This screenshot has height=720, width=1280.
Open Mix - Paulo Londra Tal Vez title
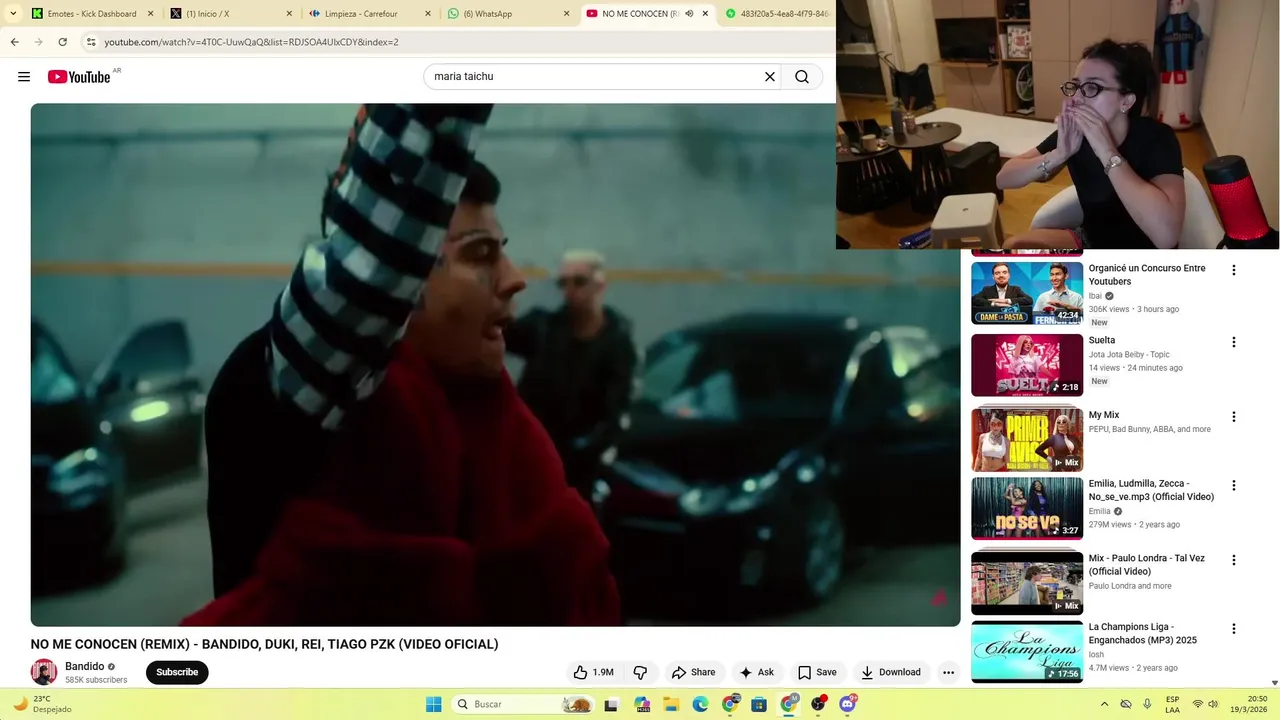coord(1147,565)
